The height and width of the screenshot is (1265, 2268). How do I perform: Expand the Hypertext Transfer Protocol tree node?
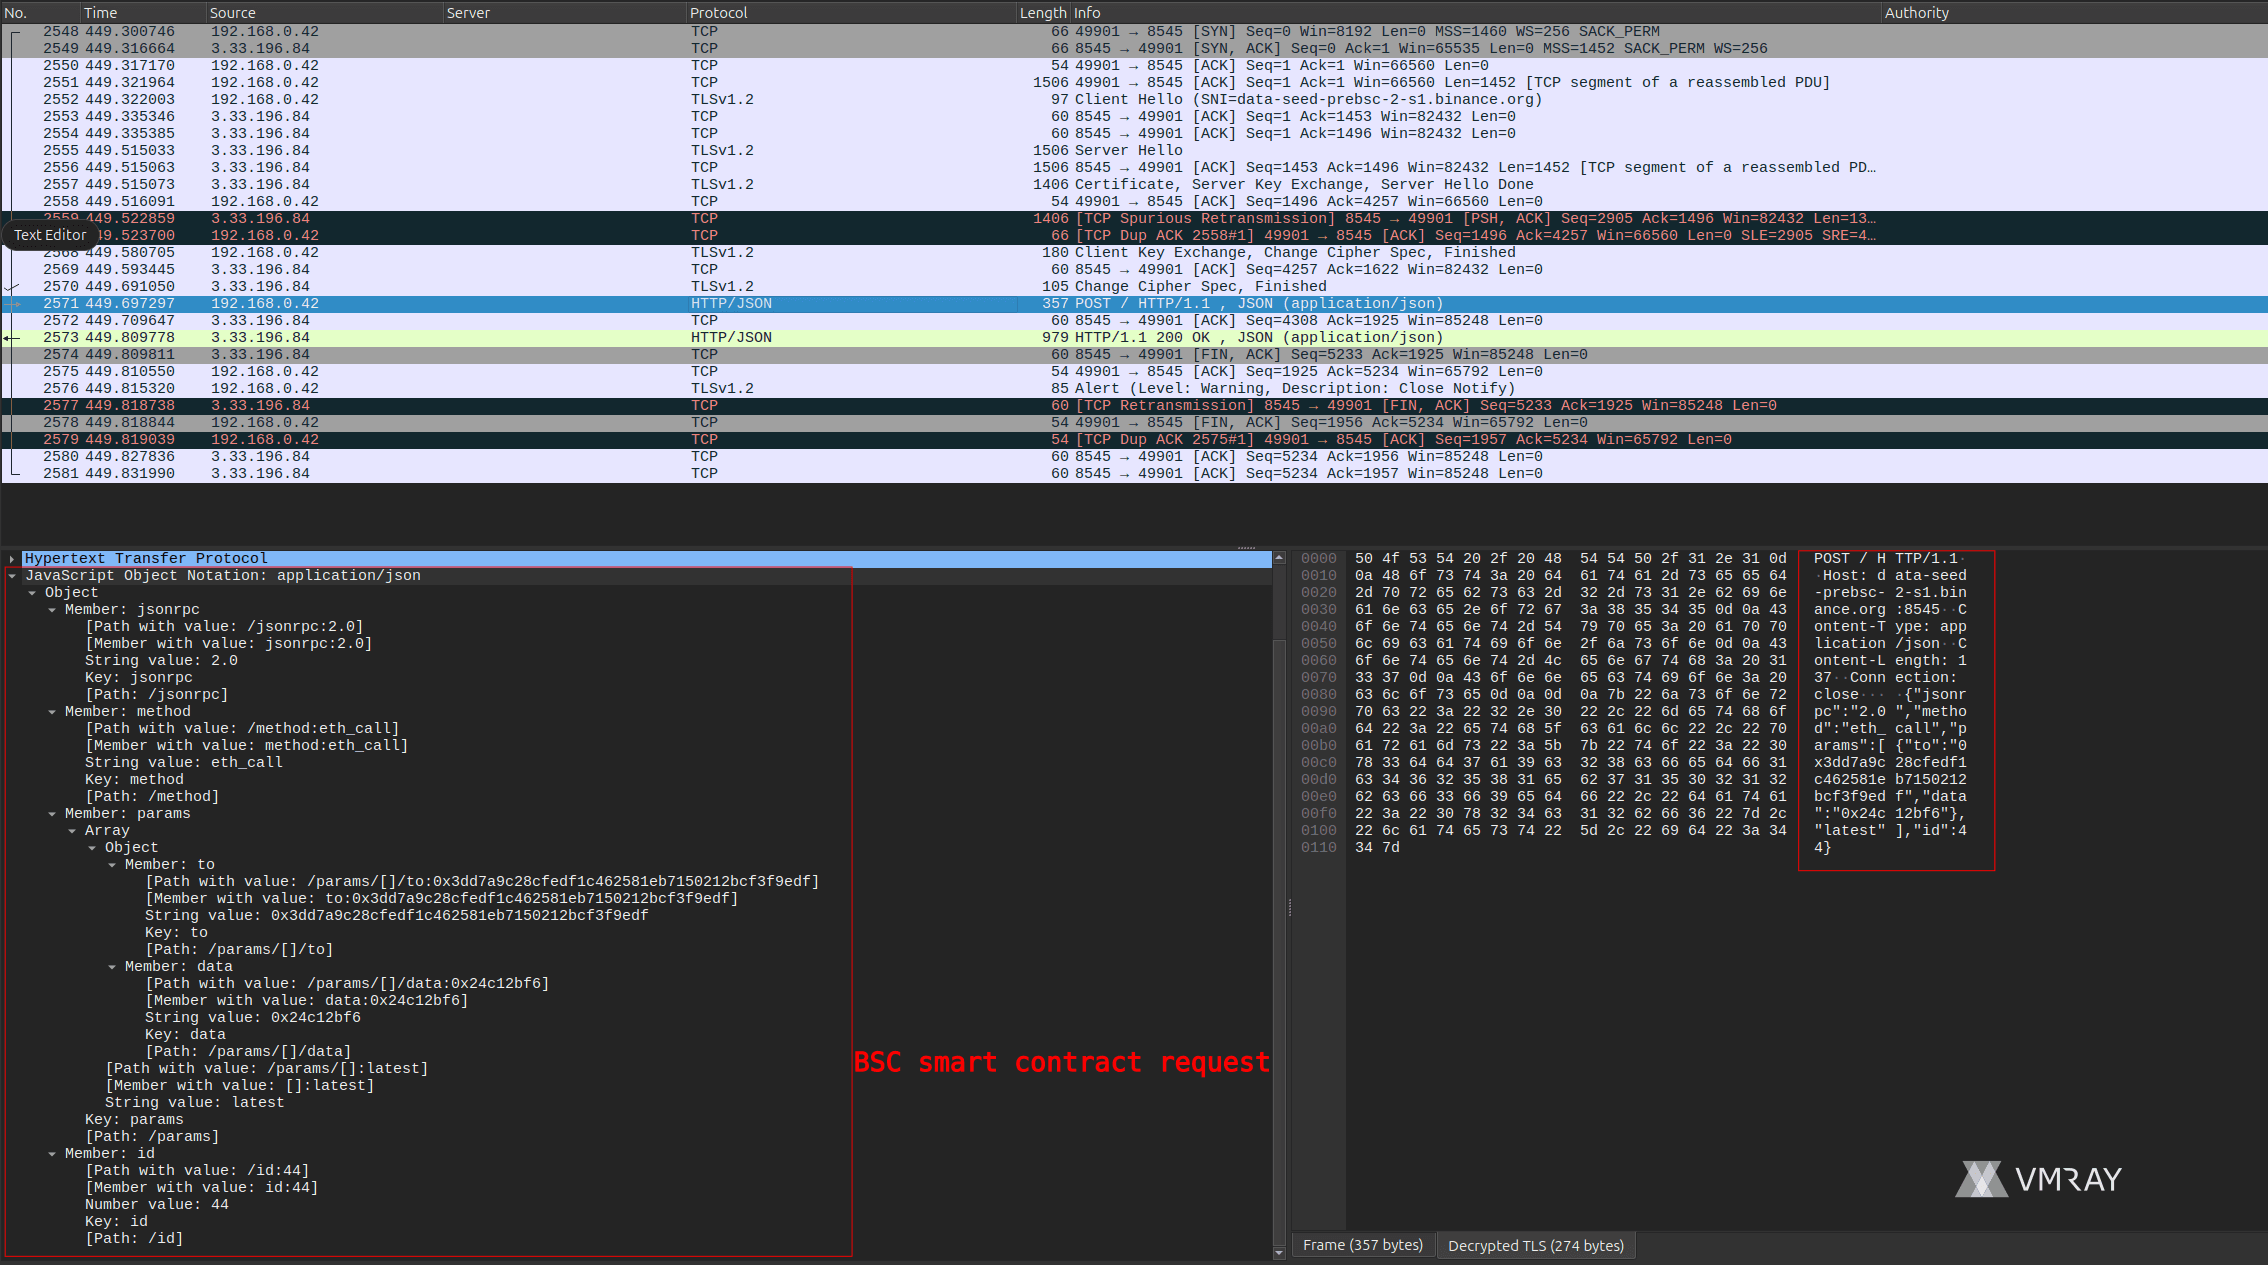click(x=12, y=559)
